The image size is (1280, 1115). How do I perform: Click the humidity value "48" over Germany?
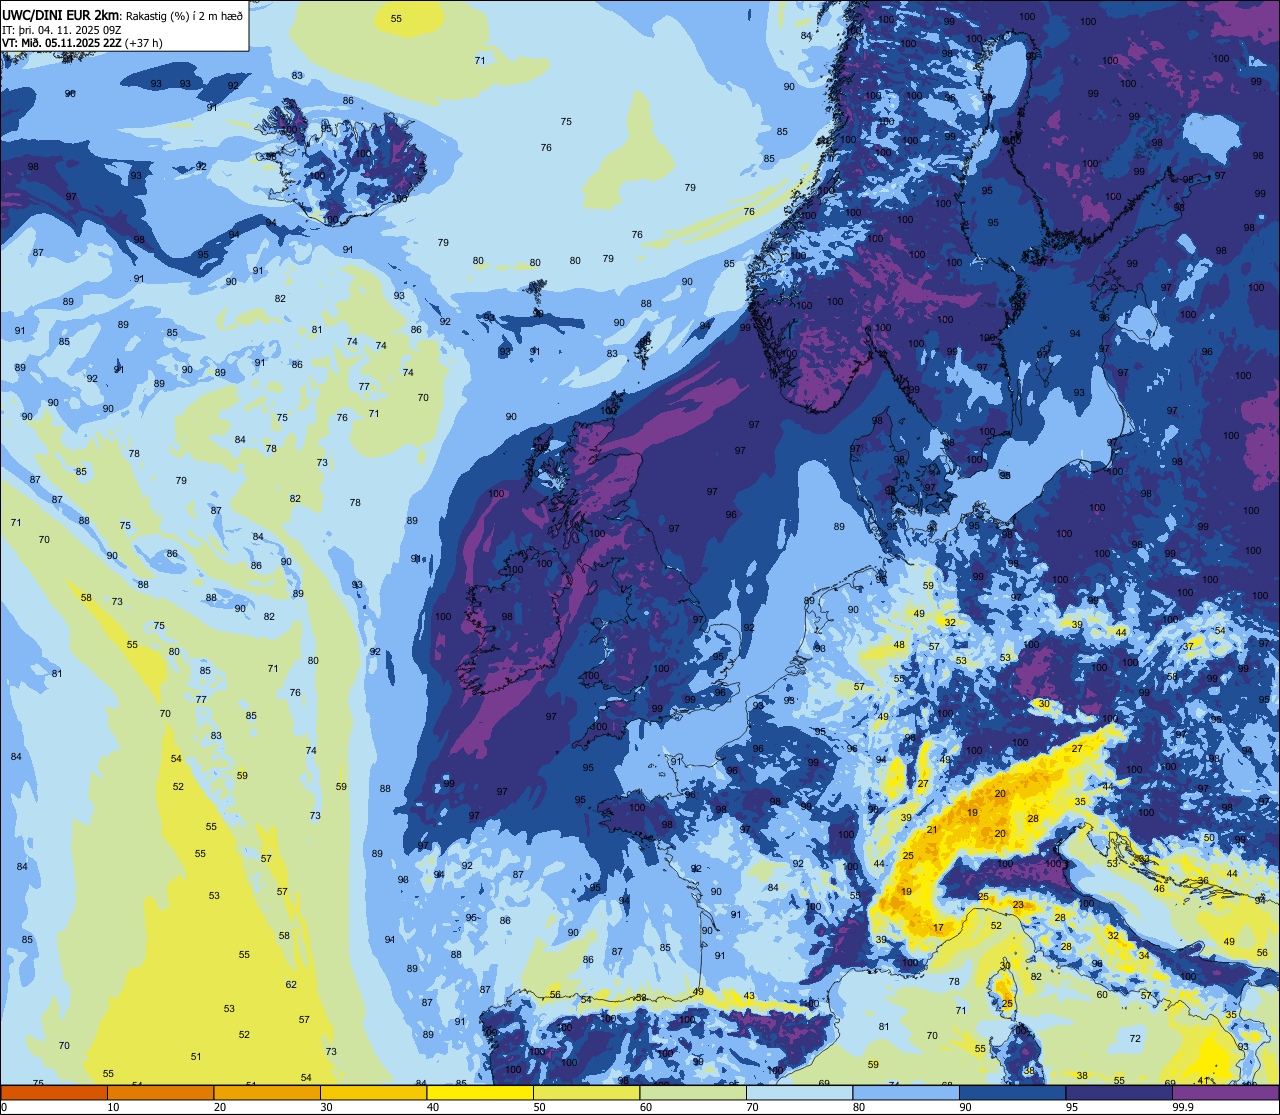pyautogui.click(x=899, y=645)
